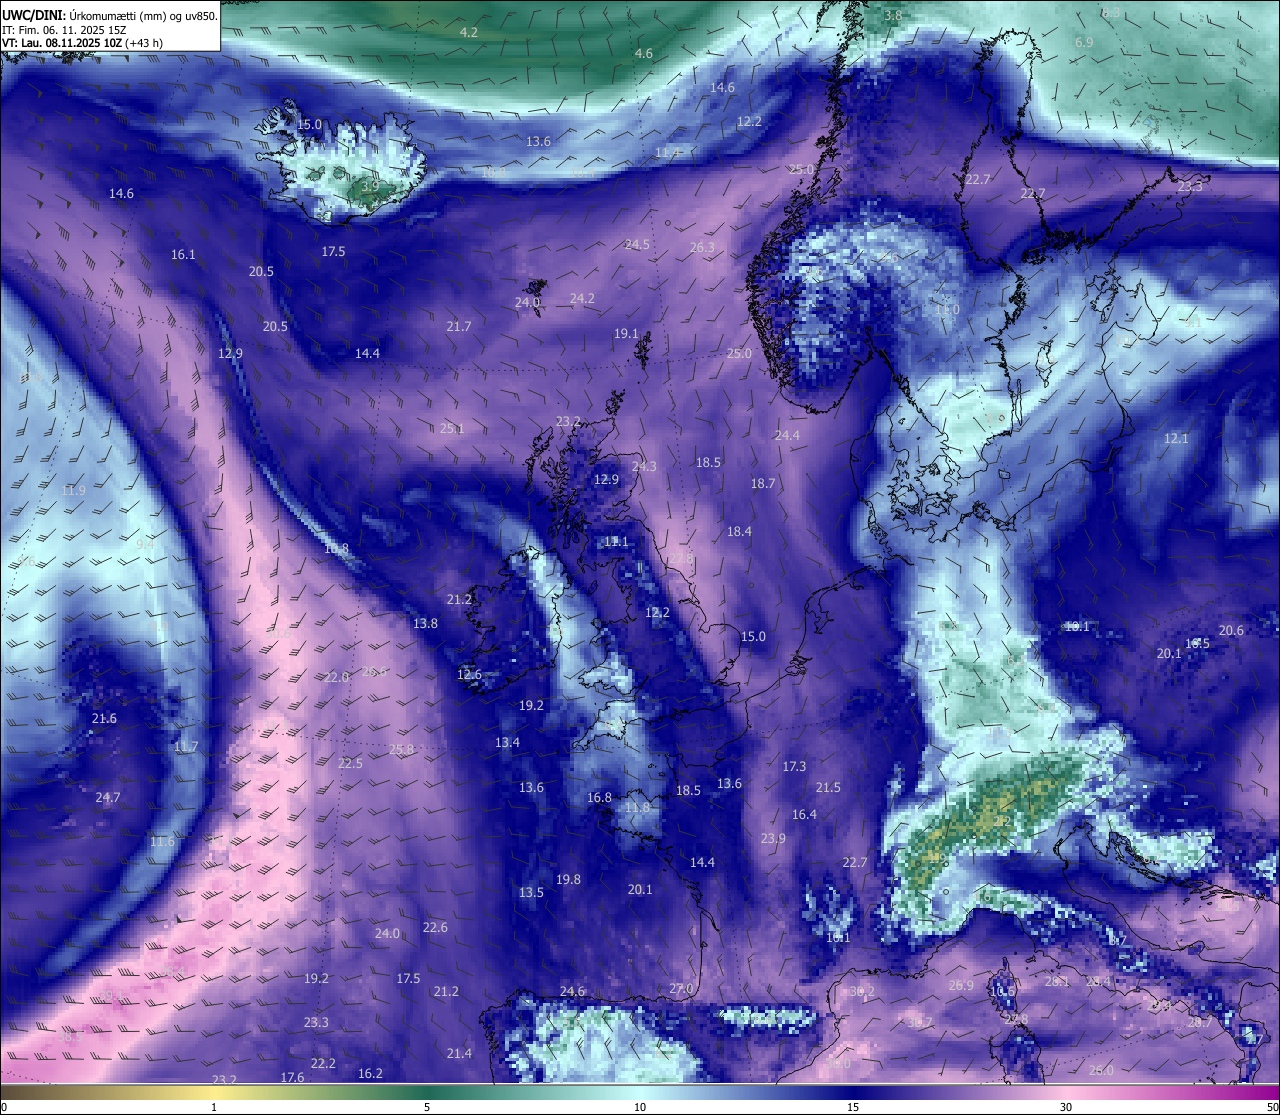
Task: Click the 50 label on the color scale
Action: tap(1272, 1107)
